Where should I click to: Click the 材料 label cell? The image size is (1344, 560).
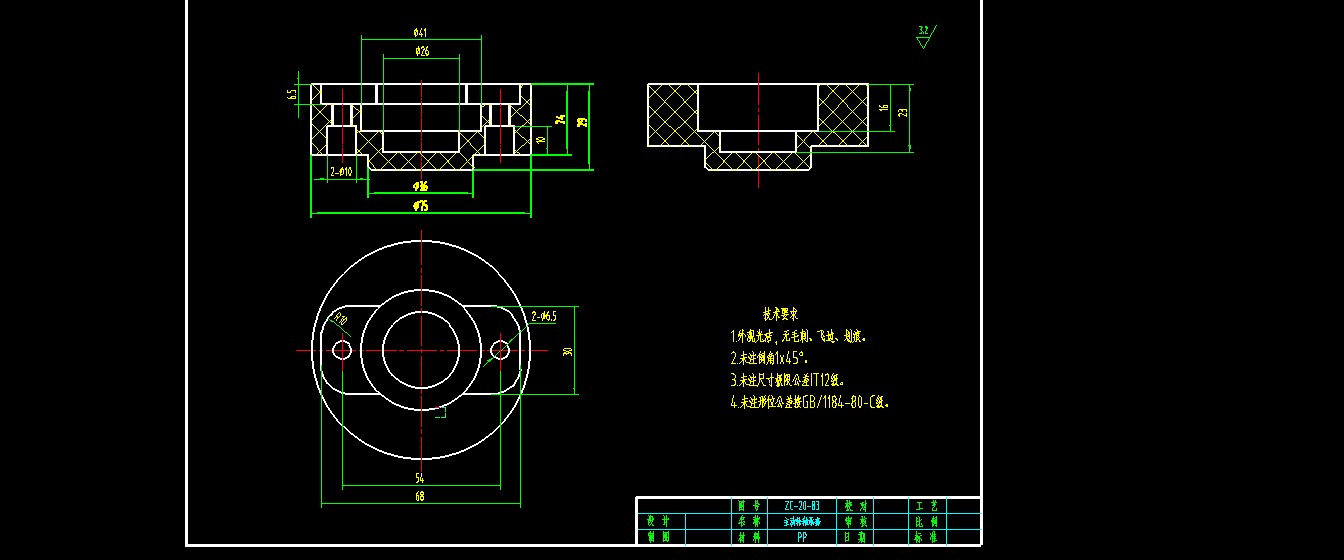coord(749,537)
